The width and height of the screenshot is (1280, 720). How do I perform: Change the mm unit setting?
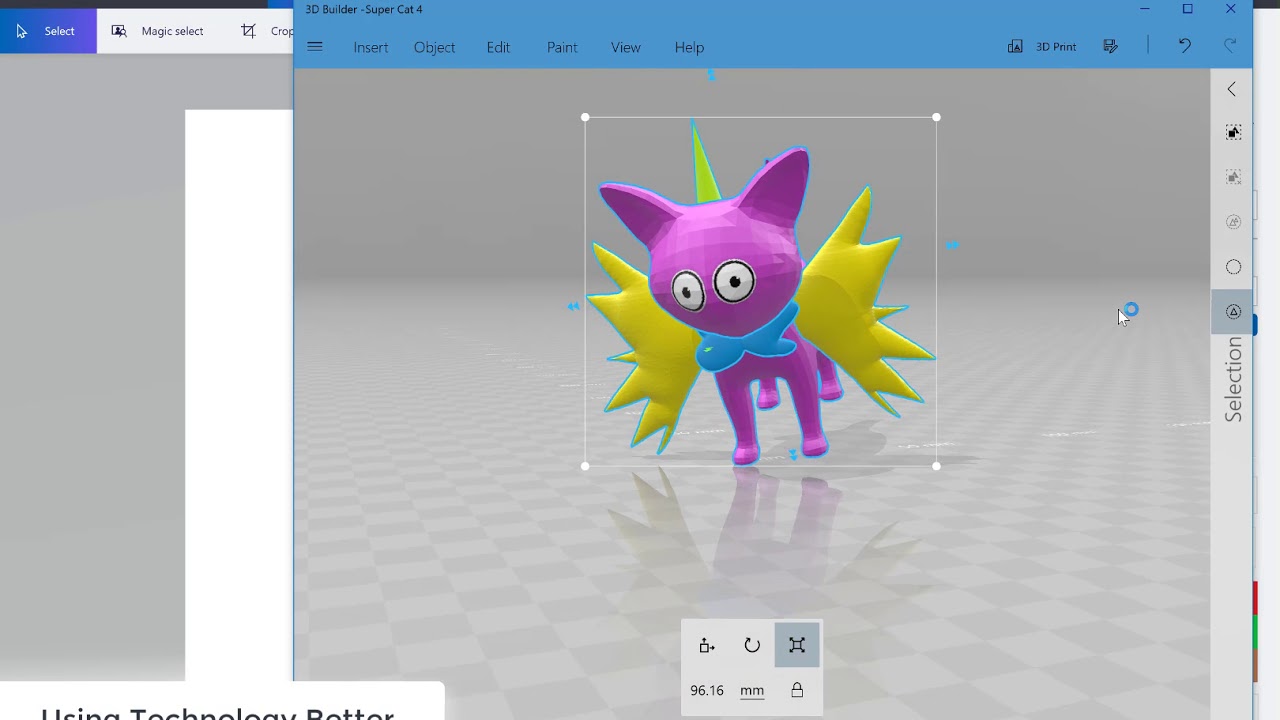752,690
